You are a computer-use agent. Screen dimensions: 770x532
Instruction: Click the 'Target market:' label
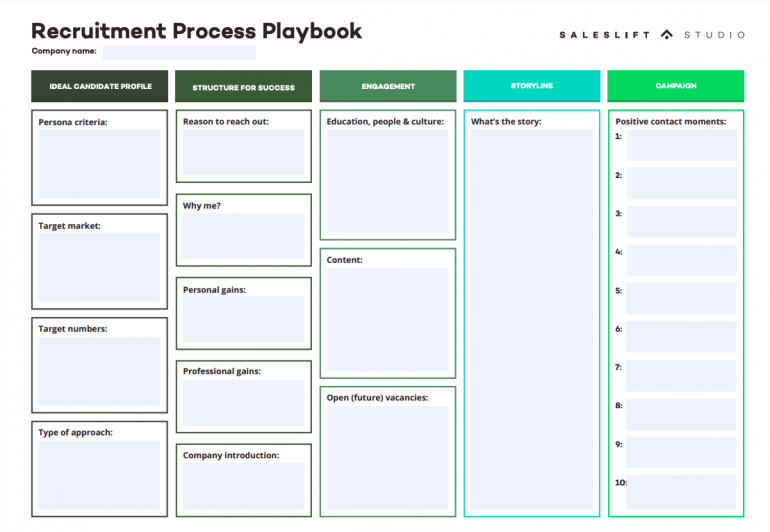69,226
